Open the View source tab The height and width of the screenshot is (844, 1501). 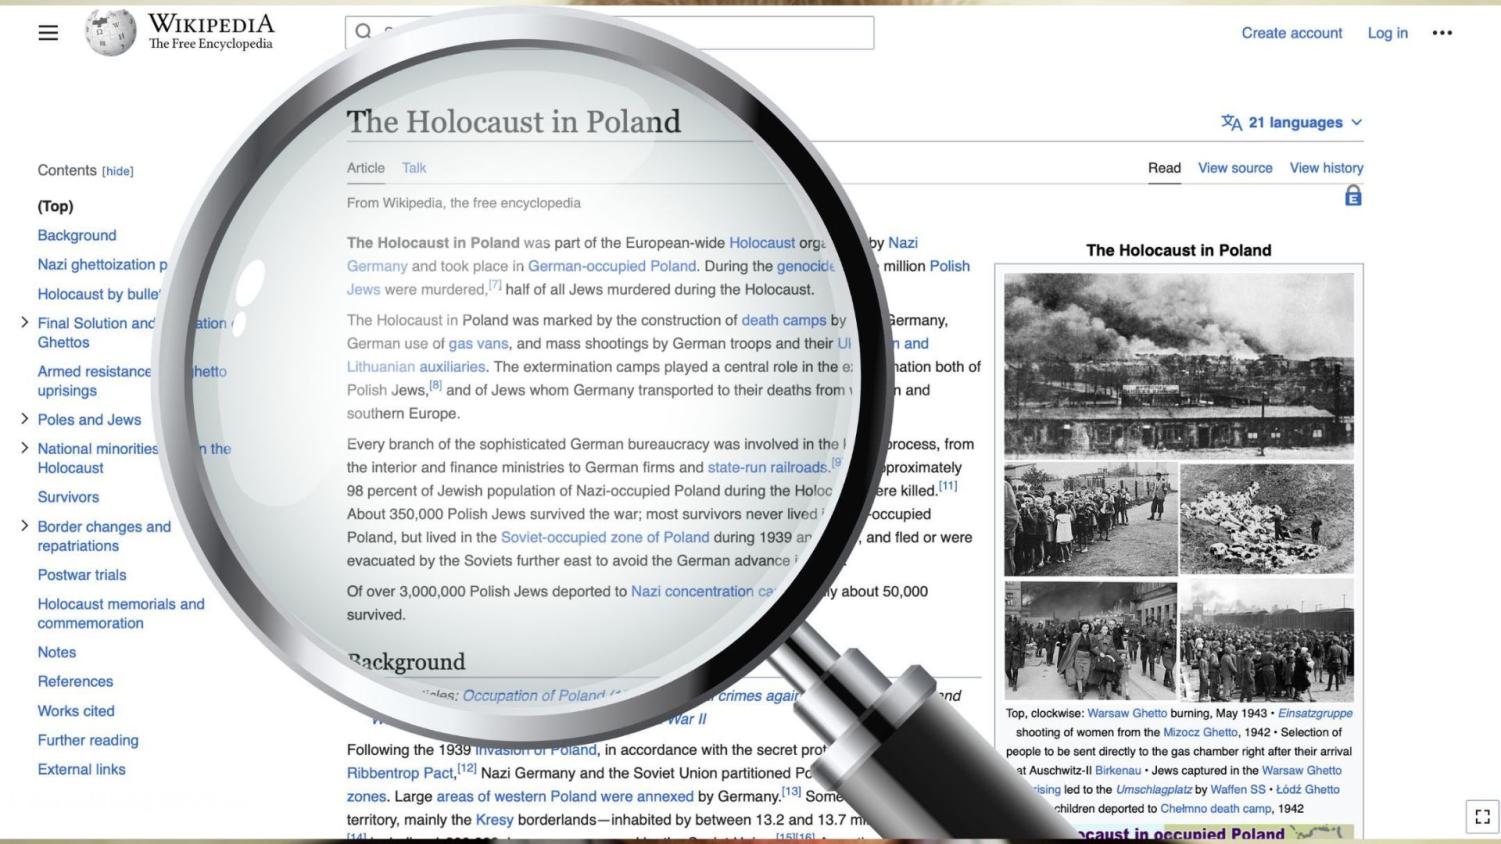(x=1235, y=168)
